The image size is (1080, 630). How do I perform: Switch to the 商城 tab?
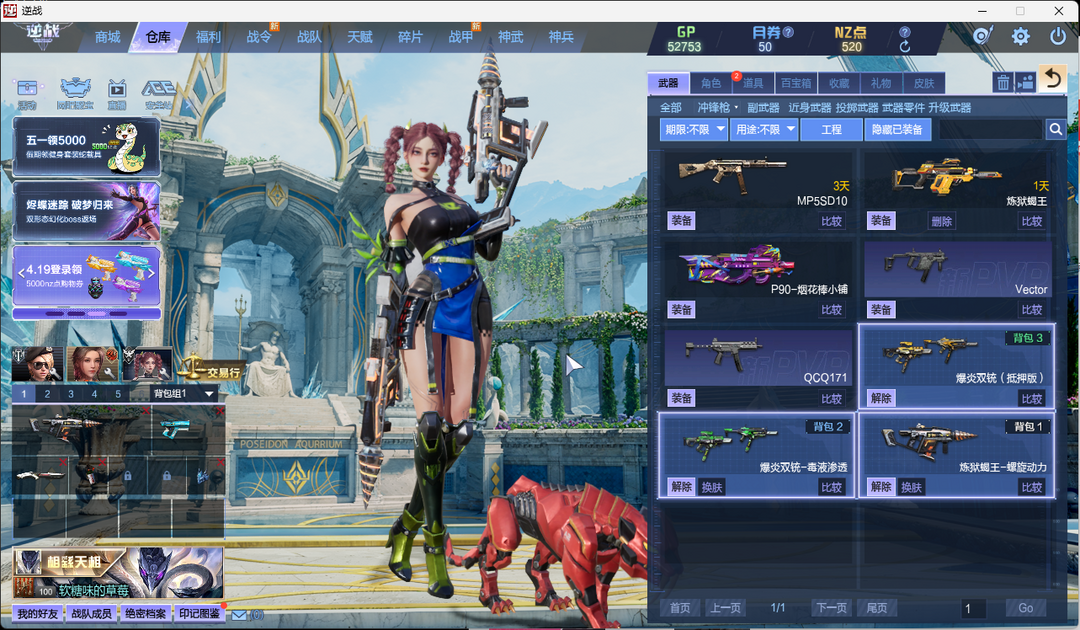(x=107, y=37)
